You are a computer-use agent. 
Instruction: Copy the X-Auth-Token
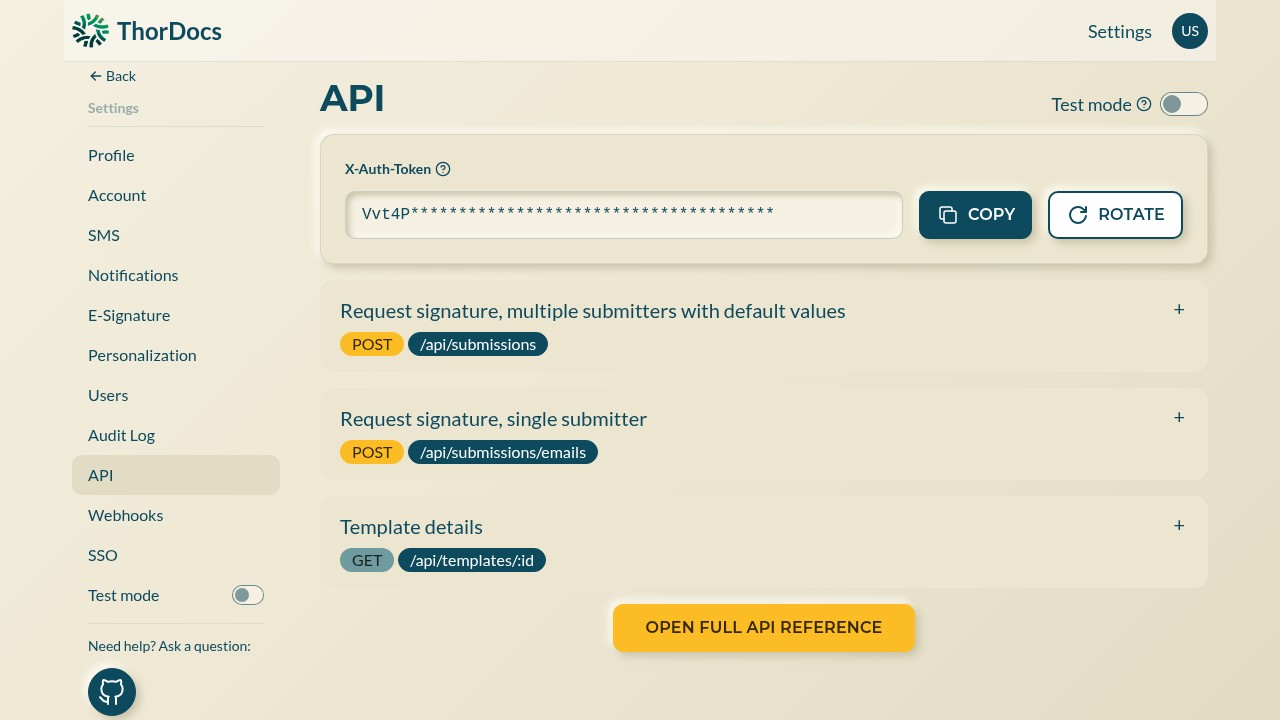click(975, 215)
